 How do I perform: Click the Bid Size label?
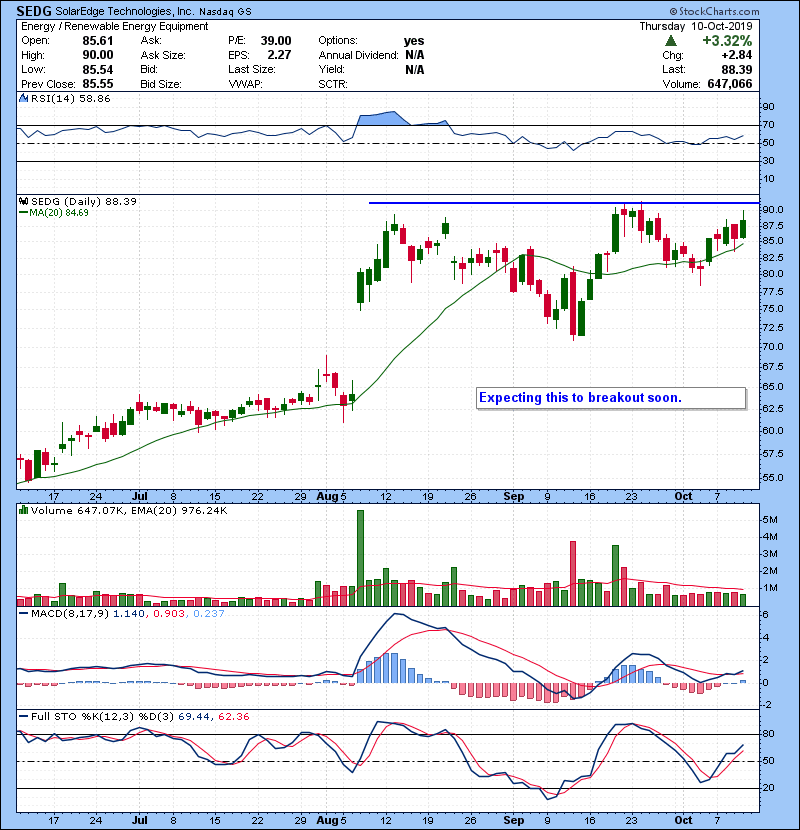[x=161, y=84]
